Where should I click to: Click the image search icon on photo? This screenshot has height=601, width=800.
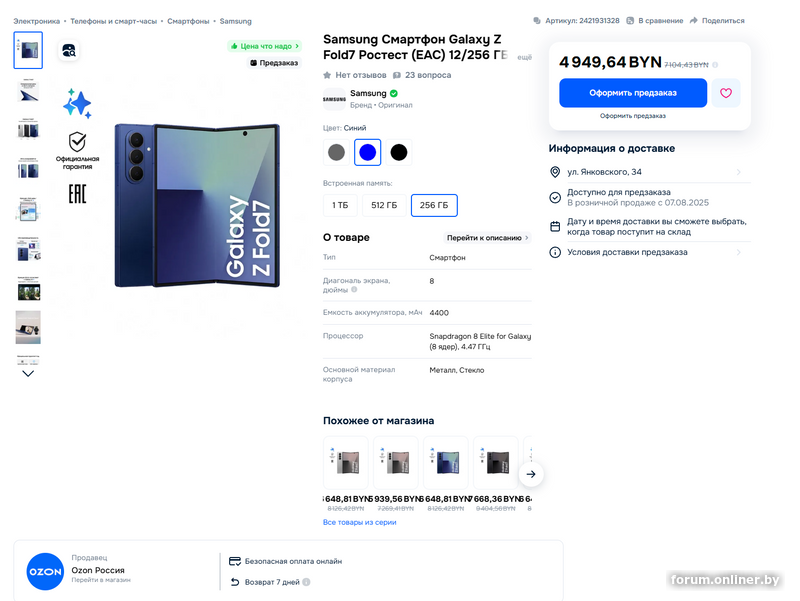pyautogui.click(x=68, y=50)
